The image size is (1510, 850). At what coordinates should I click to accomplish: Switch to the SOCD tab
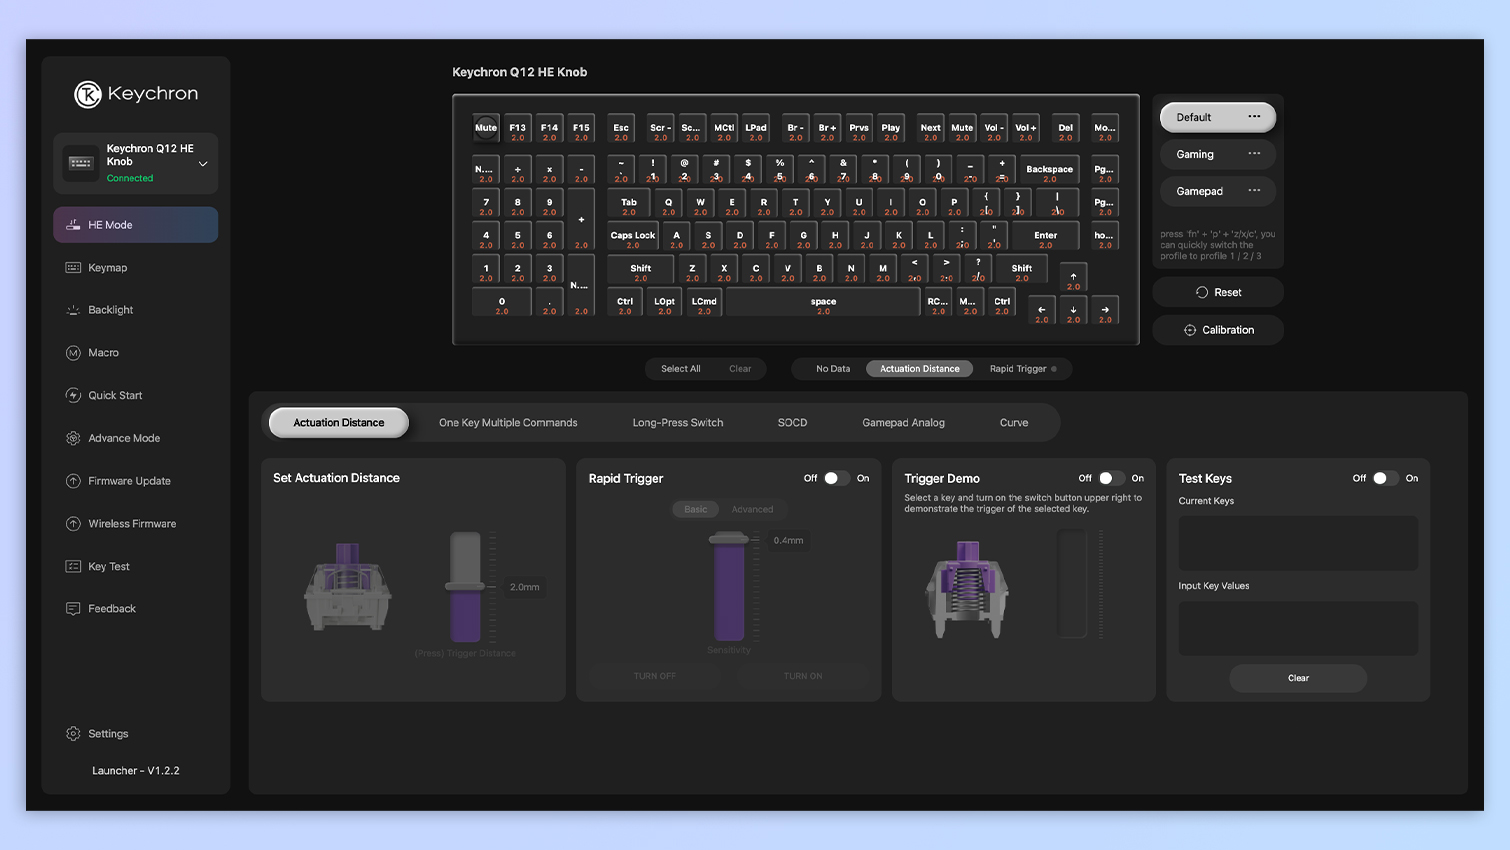pyautogui.click(x=791, y=422)
